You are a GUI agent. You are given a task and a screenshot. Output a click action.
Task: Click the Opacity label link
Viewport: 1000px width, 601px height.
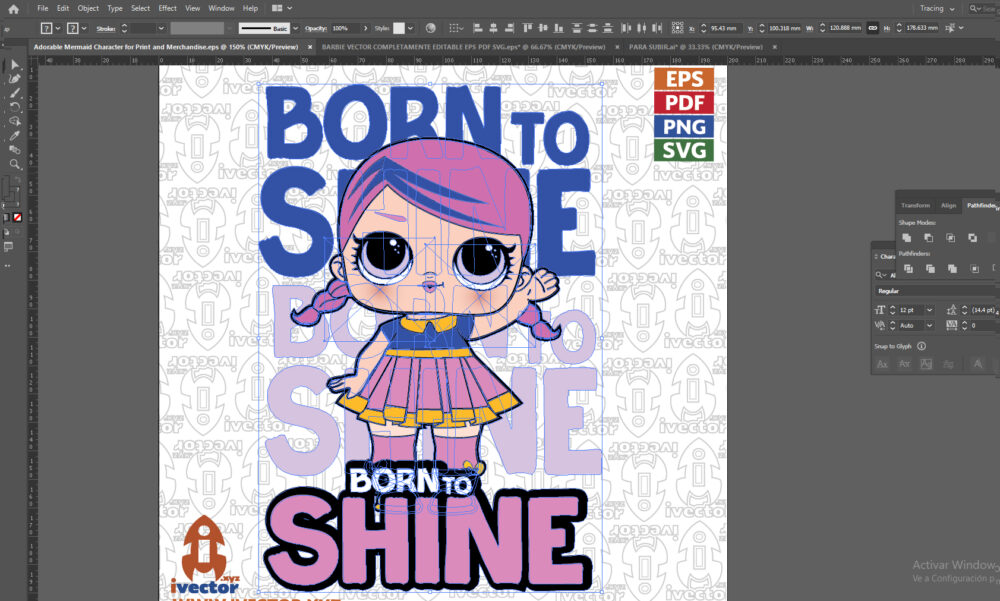click(x=316, y=28)
